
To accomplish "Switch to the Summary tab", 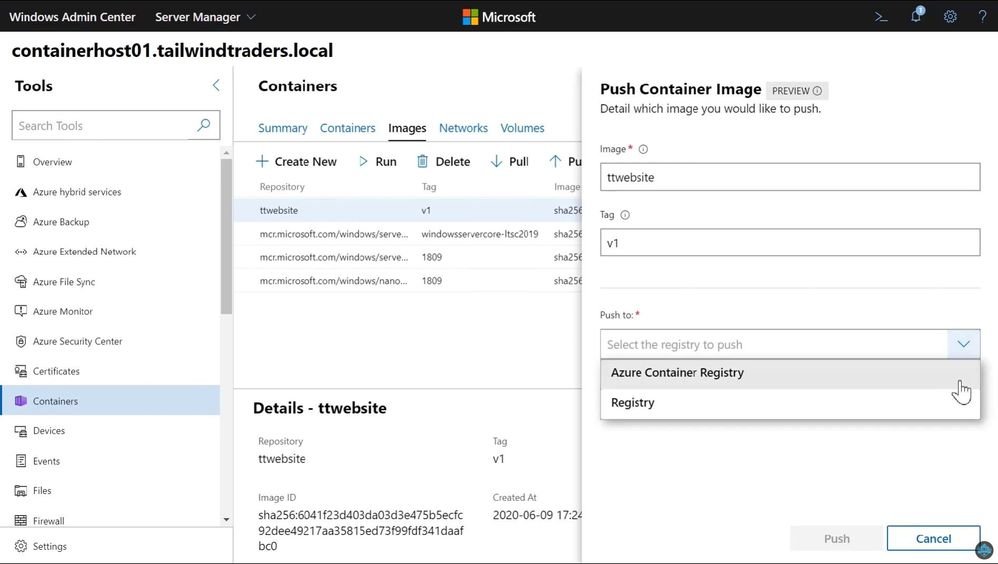I will pos(283,128).
